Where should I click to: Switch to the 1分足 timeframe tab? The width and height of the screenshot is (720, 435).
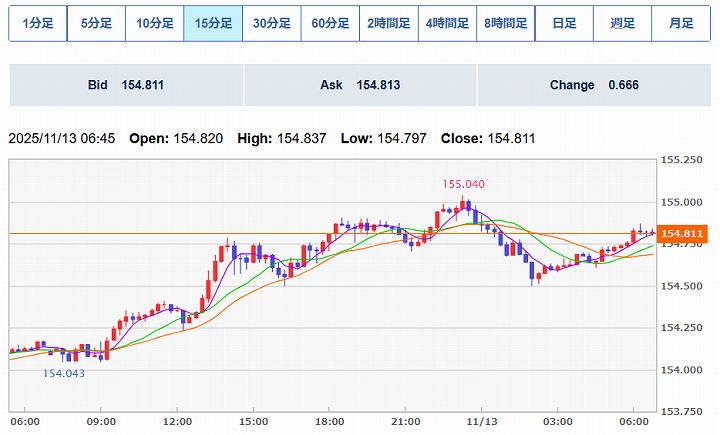[x=37, y=23]
